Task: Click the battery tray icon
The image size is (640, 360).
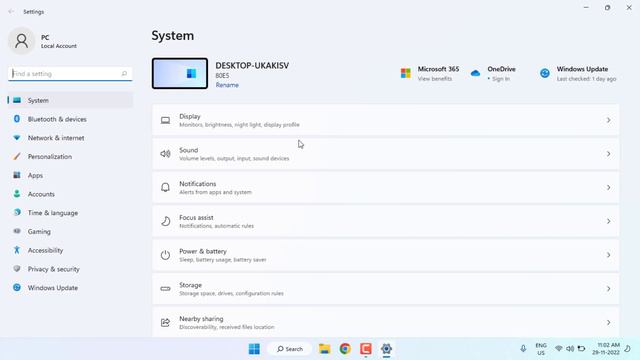Action: pos(581,349)
